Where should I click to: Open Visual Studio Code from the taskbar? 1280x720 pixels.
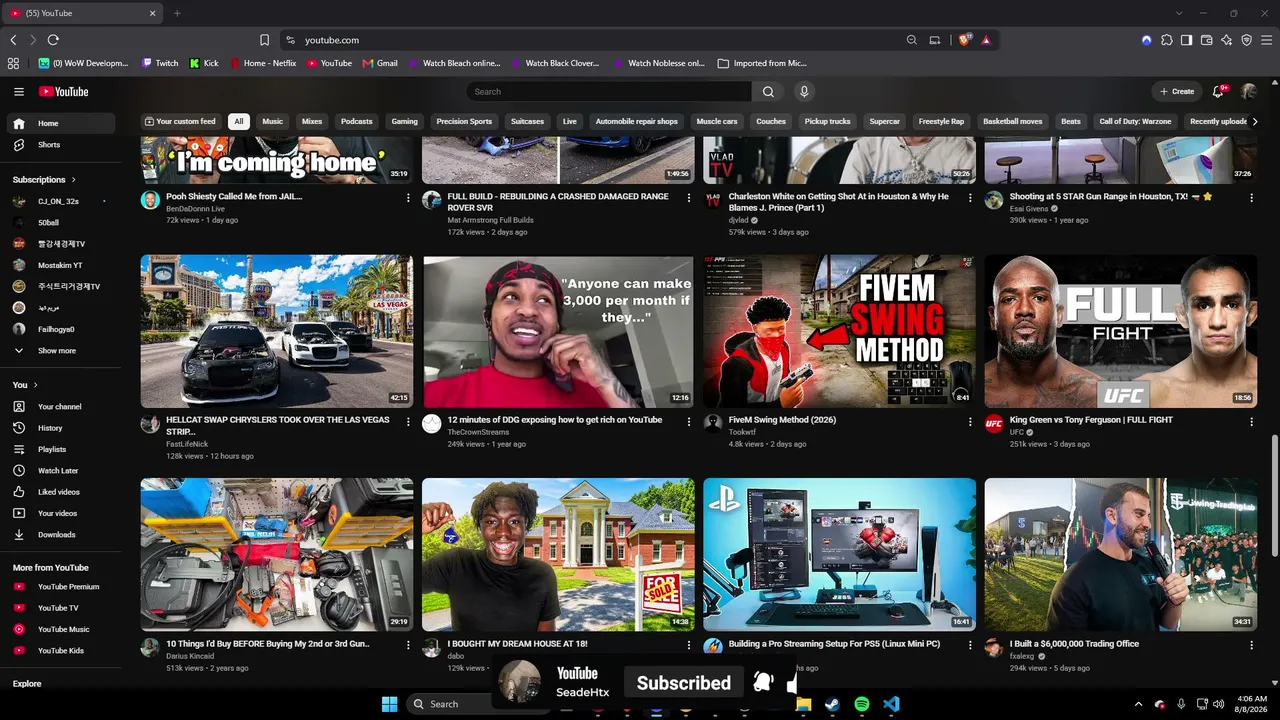[x=891, y=704]
